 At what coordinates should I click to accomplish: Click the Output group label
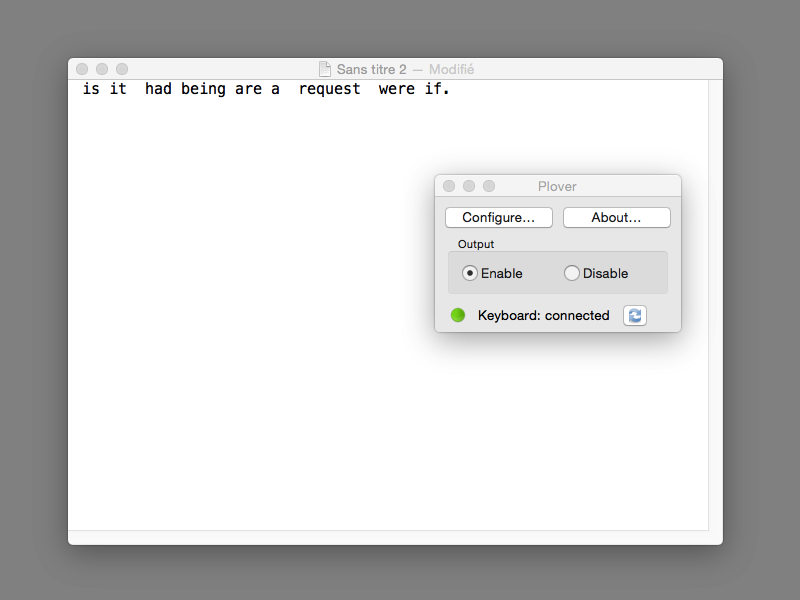(x=476, y=244)
